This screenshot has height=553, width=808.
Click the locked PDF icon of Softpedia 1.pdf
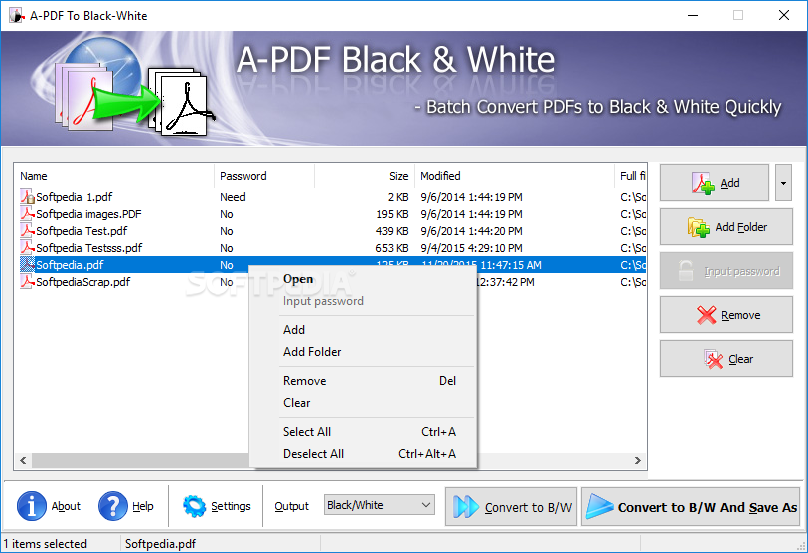click(27, 196)
